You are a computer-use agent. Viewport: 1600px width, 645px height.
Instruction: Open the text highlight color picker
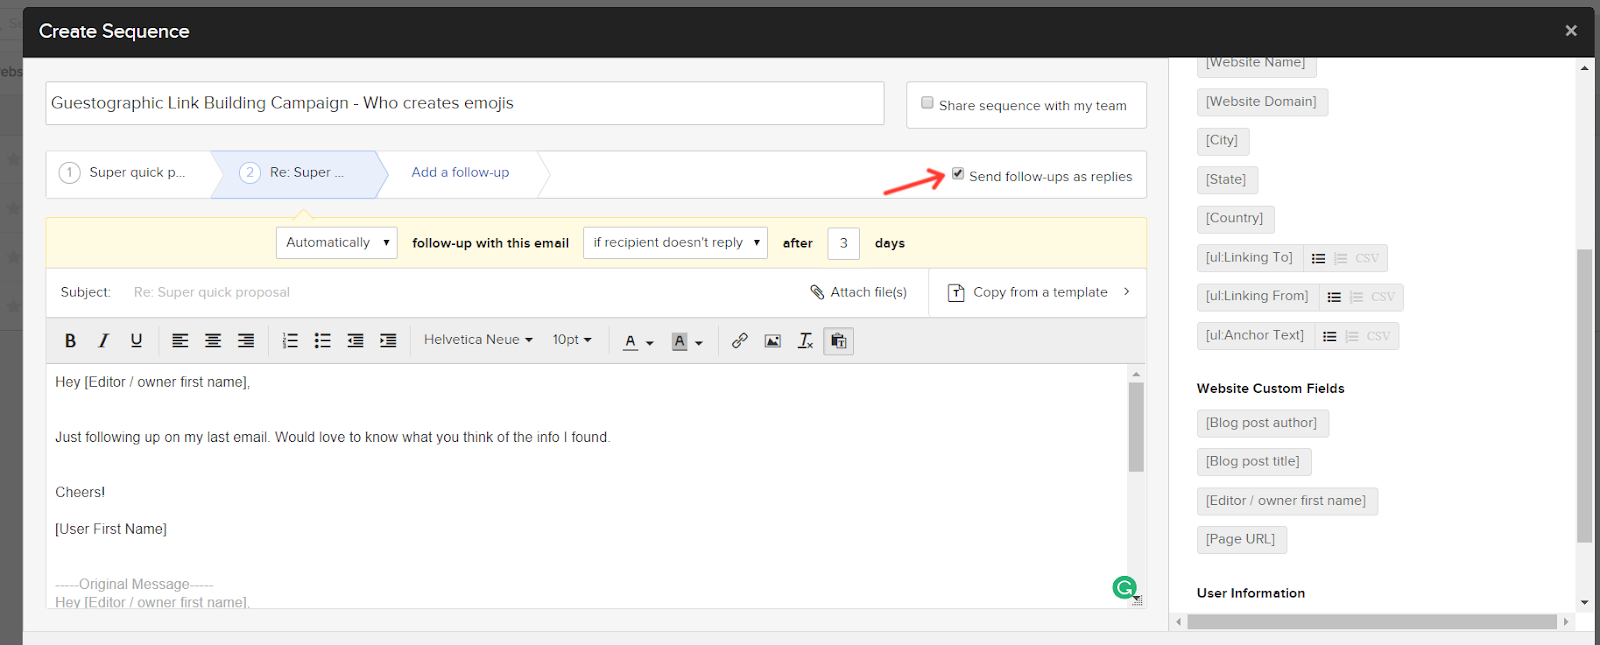tap(686, 342)
